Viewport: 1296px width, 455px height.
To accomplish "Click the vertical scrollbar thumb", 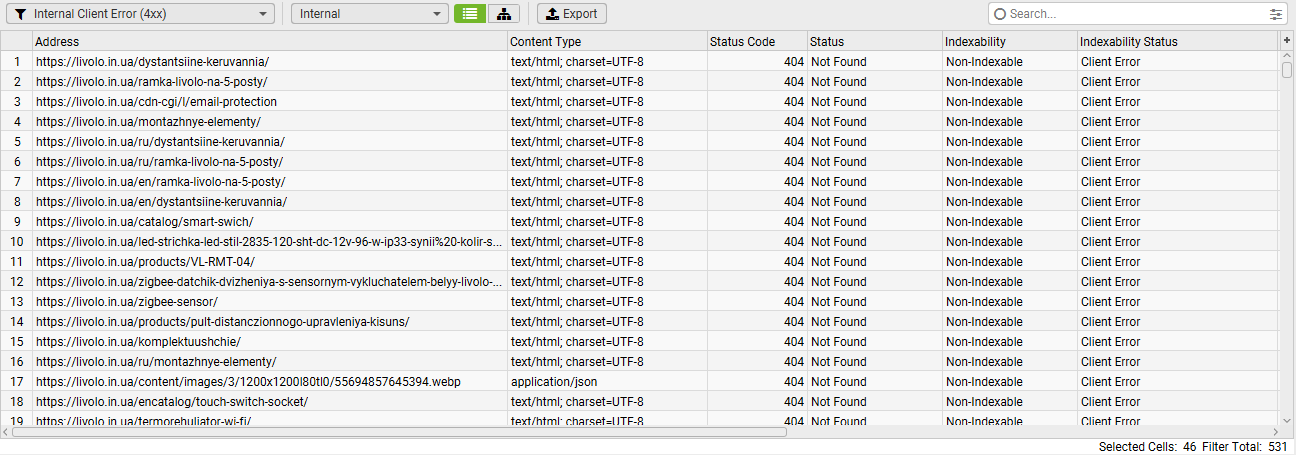I will pos(1287,70).
